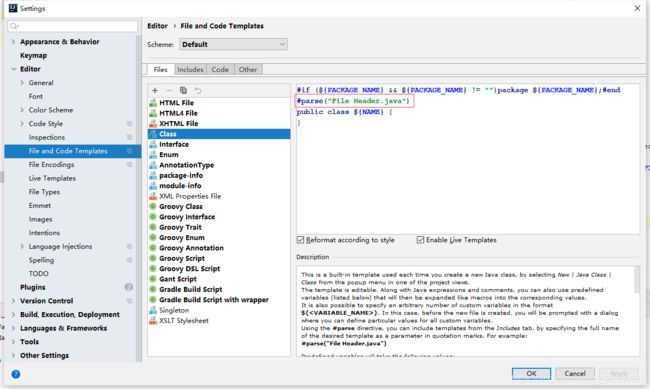Viewport: 650px width, 389px height.
Task: Open the TODO settings page
Action: [x=39, y=274]
